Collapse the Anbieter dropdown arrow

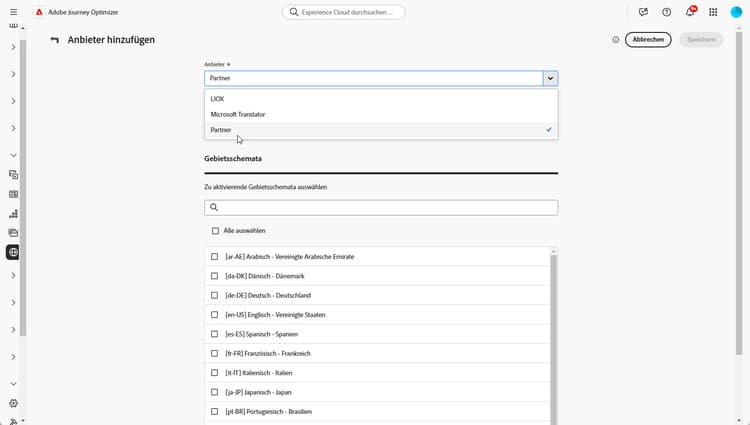pos(550,78)
